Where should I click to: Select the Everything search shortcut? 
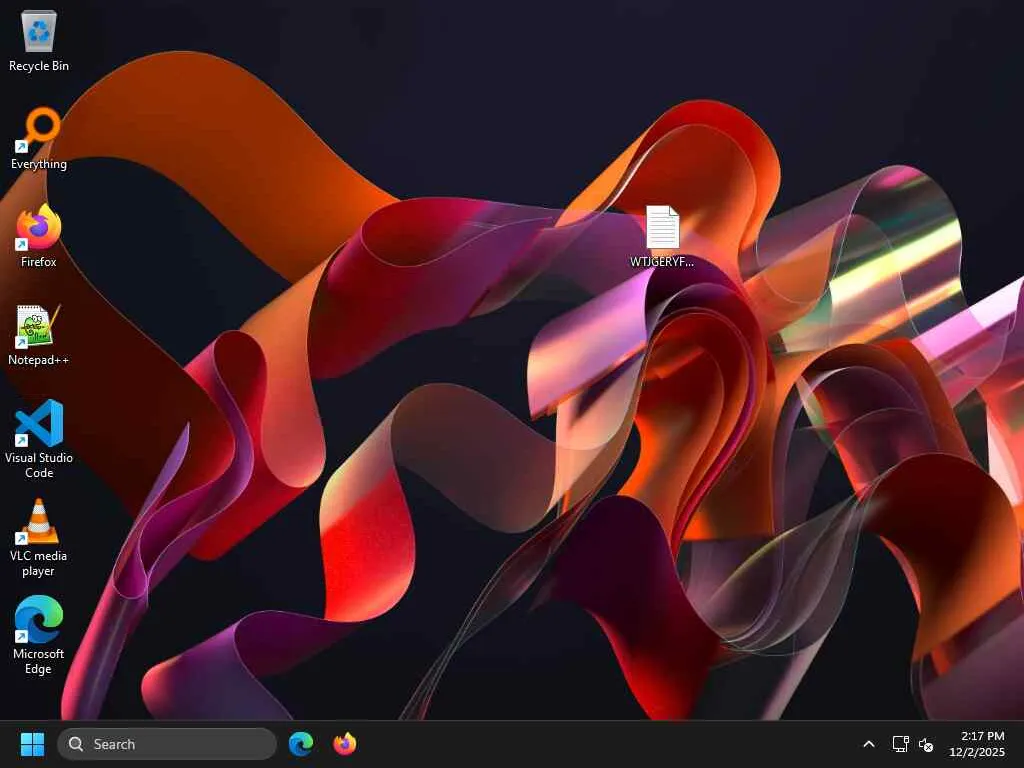[x=39, y=138]
